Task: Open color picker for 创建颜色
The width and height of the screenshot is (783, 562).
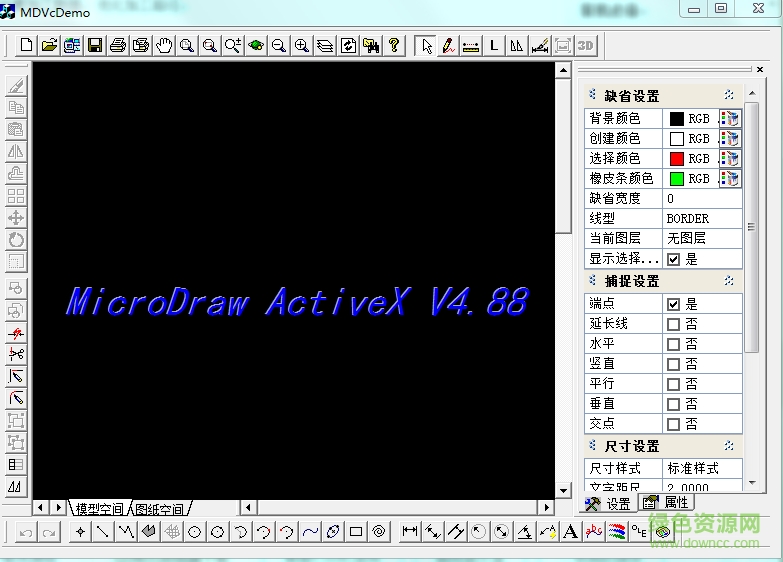Action: pyautogui.click(x=730, y=138)
